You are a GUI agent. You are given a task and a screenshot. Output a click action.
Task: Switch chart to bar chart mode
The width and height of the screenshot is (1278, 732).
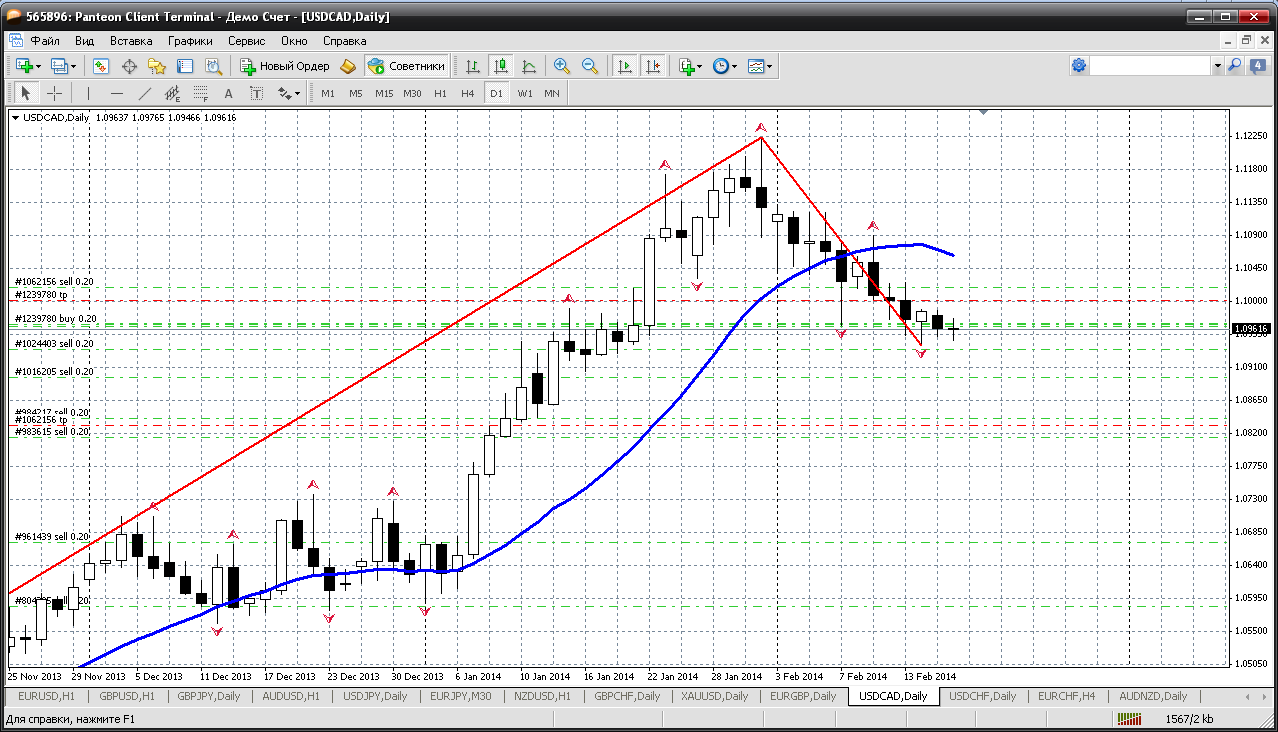click(x=473, y=66)
